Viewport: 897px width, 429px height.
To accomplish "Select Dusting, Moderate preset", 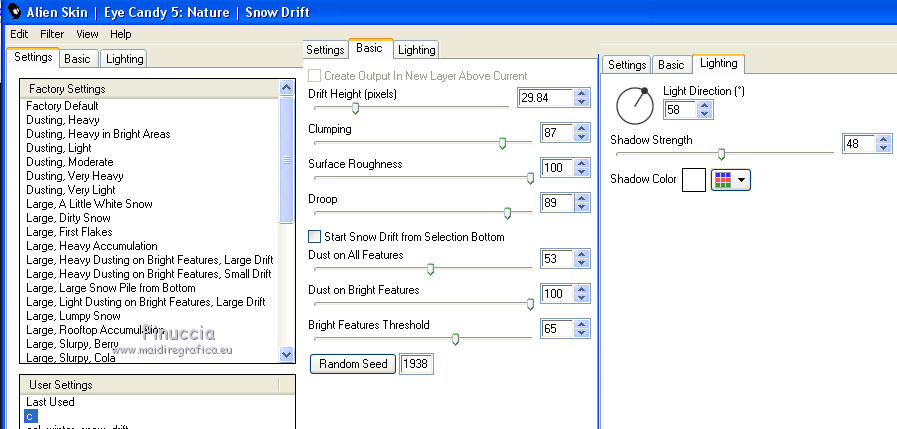I will (70, 162).
